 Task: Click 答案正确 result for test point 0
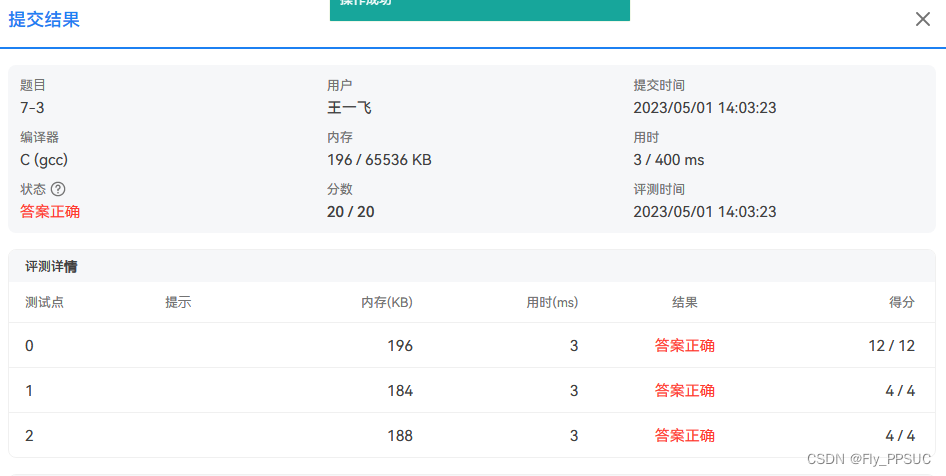point(685,346)
